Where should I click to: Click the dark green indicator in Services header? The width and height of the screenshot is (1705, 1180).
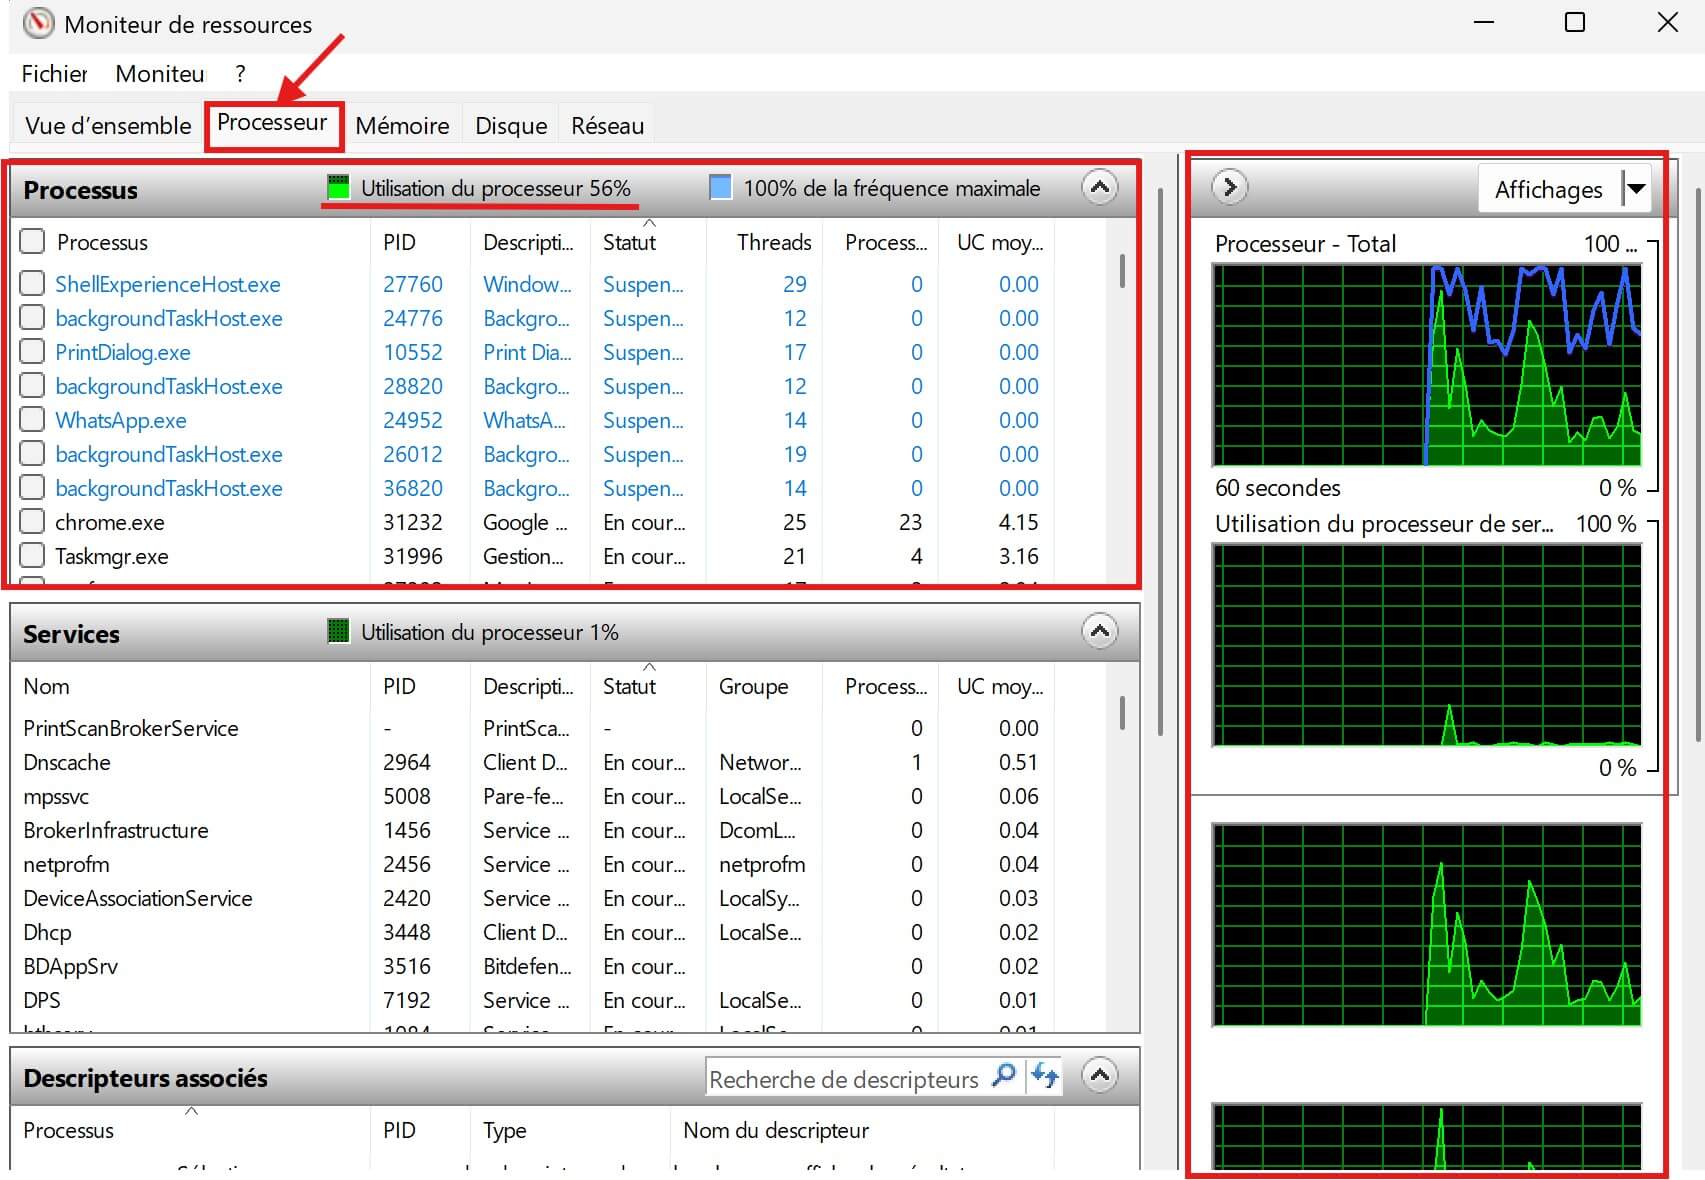tap(339, 631)
